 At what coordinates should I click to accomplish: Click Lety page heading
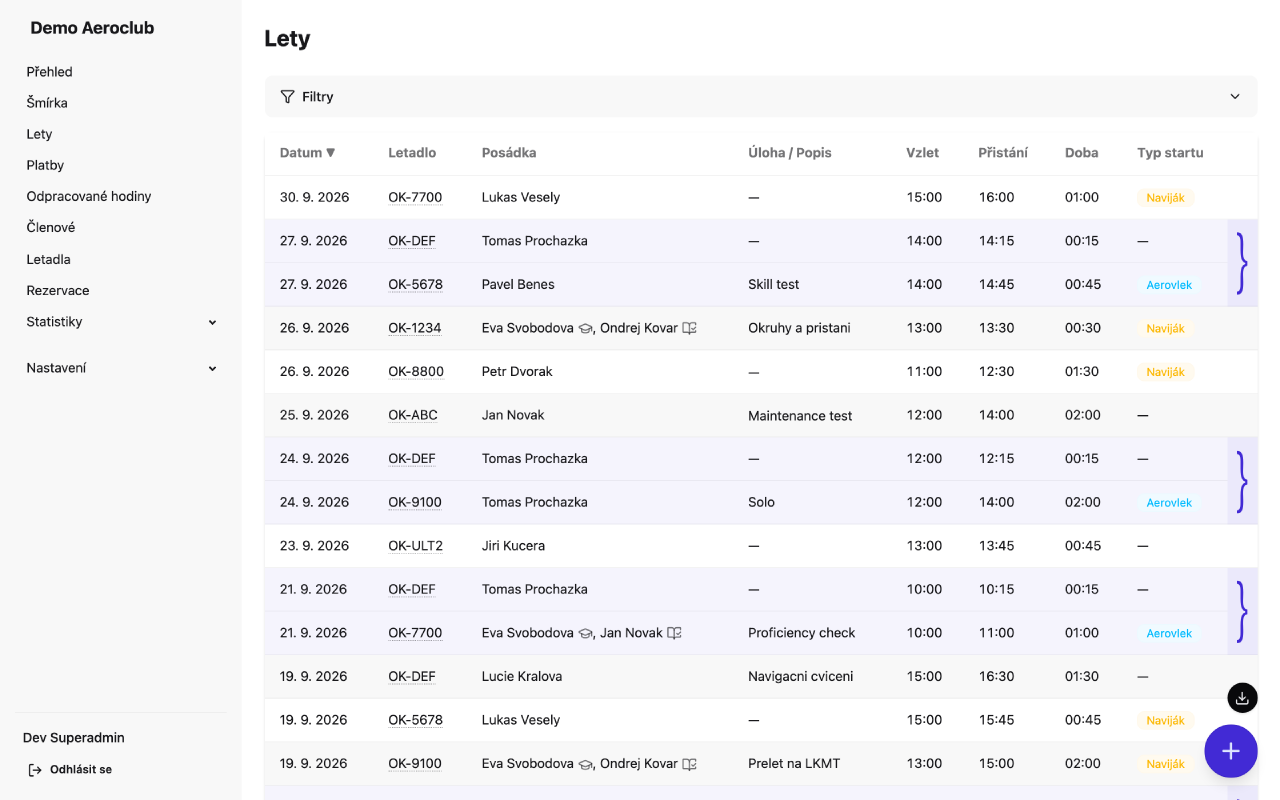coord(287,39)
